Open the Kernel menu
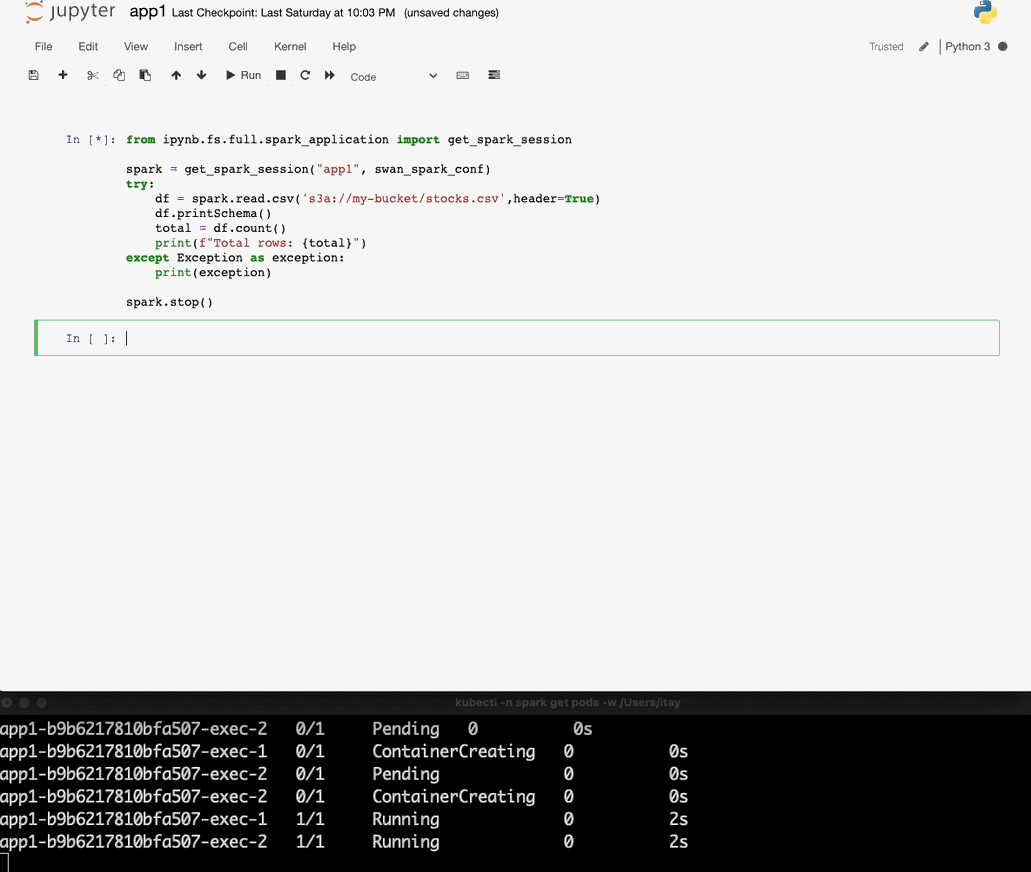 point(290,47)
